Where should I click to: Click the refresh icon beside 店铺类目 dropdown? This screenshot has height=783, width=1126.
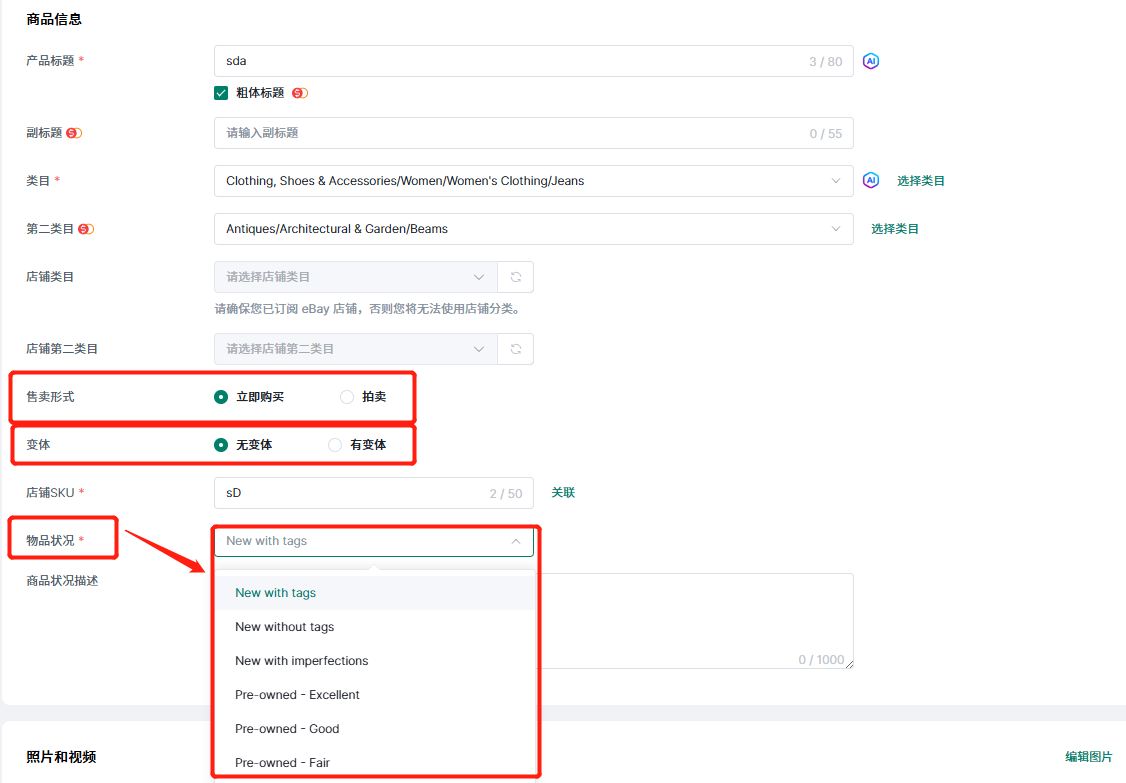click(516, 277)
